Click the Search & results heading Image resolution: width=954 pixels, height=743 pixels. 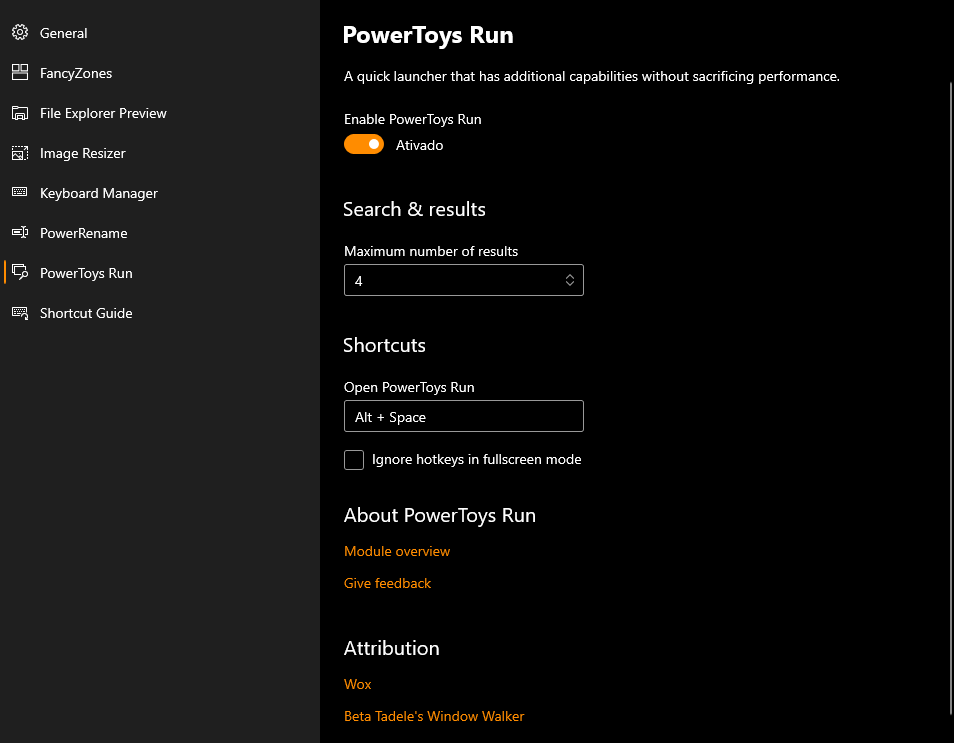pyautogui.click(x=414, y=209)
